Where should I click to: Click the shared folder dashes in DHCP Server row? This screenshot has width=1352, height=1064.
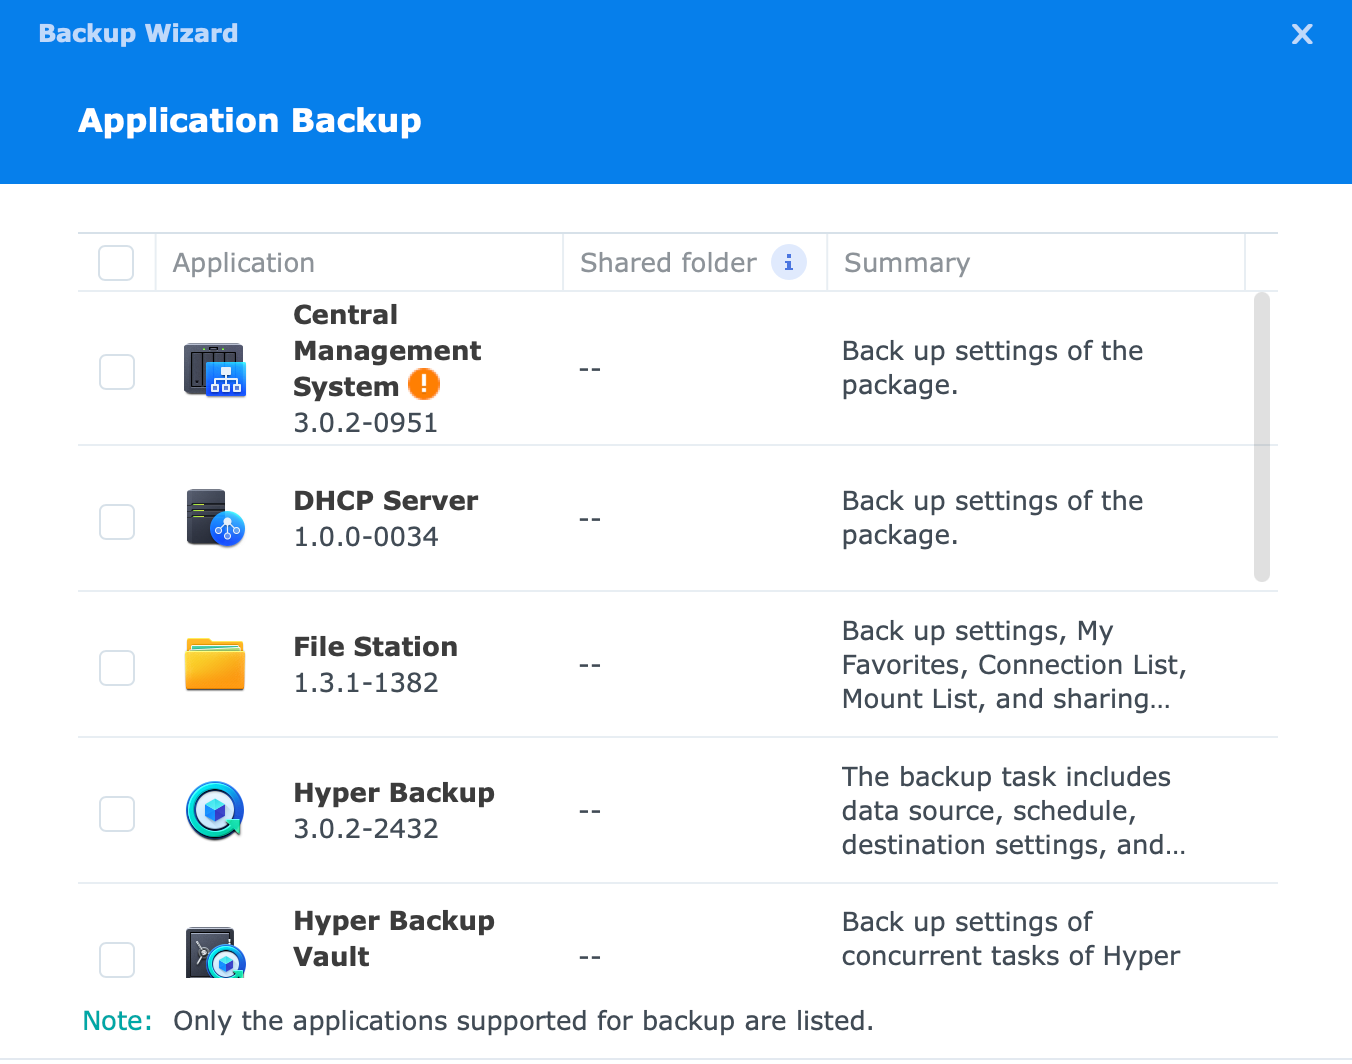(x=590, y=519)
